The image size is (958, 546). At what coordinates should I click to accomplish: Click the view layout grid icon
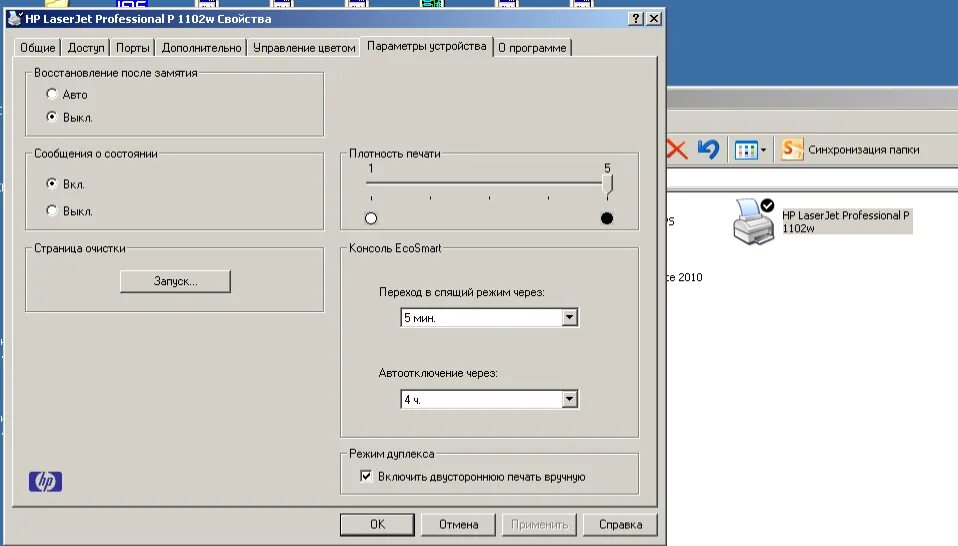coord(746,150)
